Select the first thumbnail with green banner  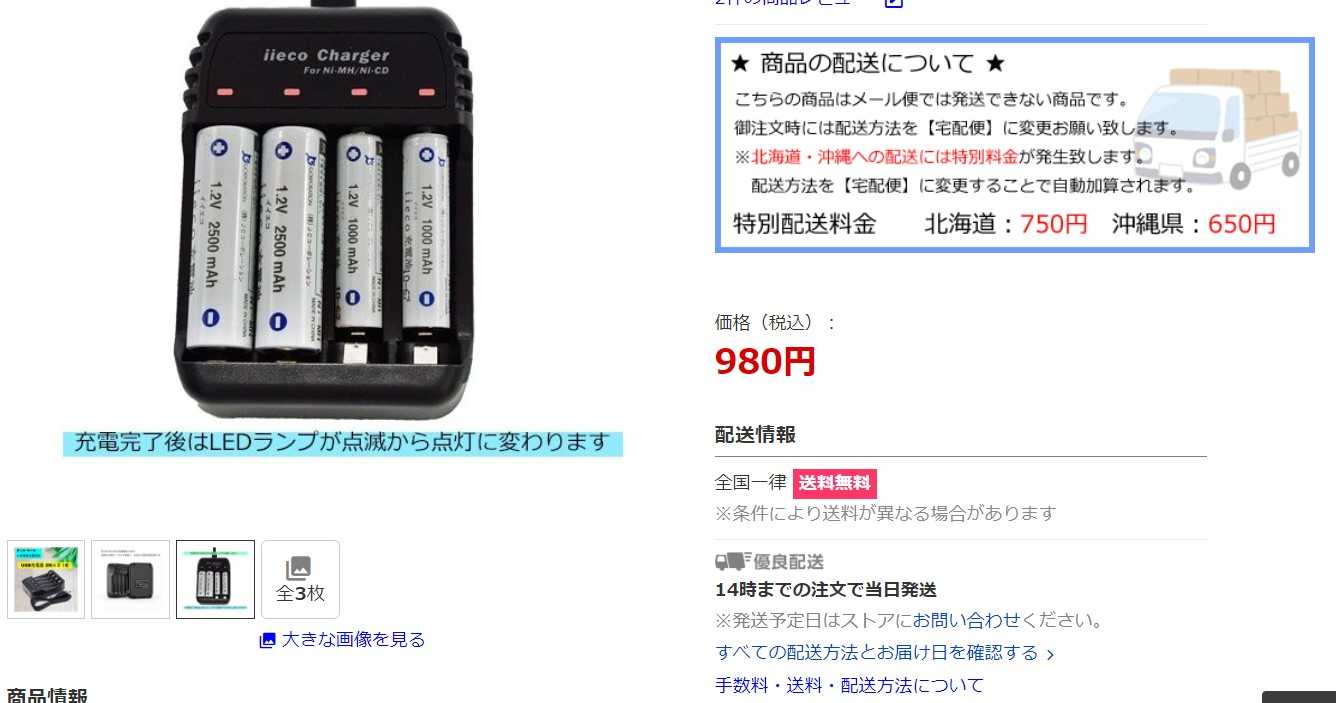[x=46, y=579]
